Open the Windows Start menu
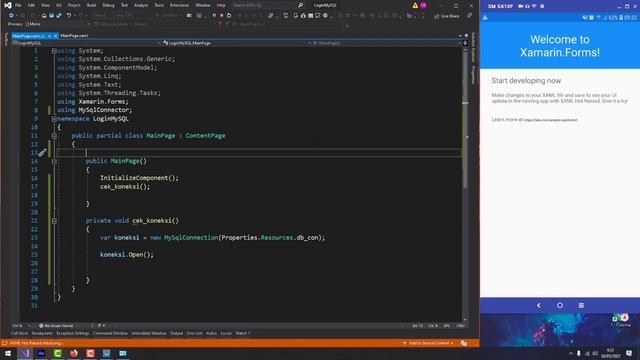Image resolution: width=640 pixels, height=360 pixels. pyautogui.click(x=8, y=353)
